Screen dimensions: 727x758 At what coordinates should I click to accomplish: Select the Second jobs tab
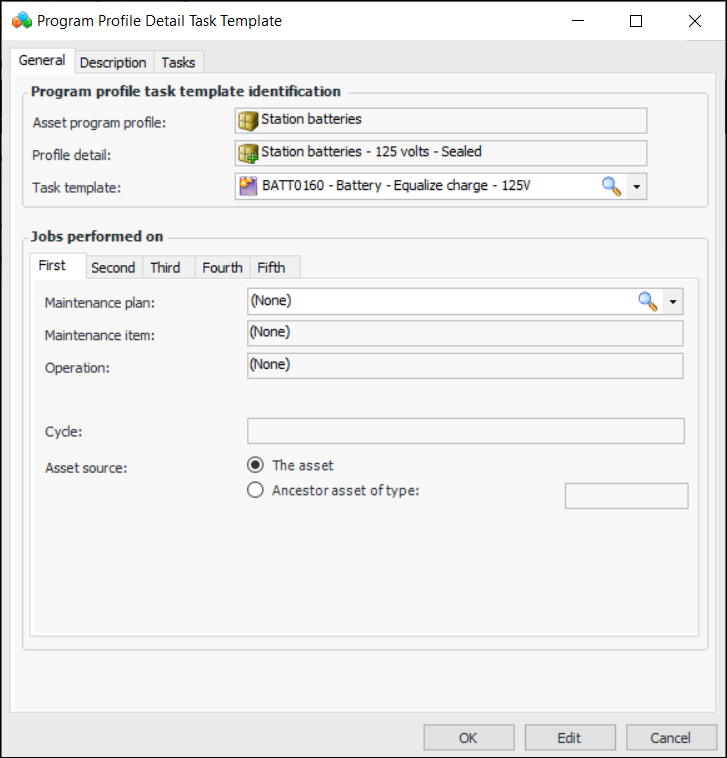coord(113,267)
